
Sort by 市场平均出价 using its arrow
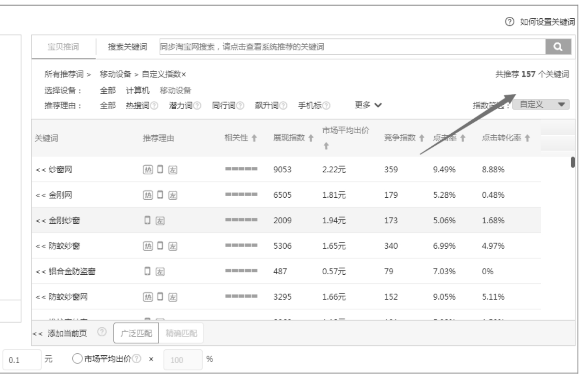coord(326,146)
